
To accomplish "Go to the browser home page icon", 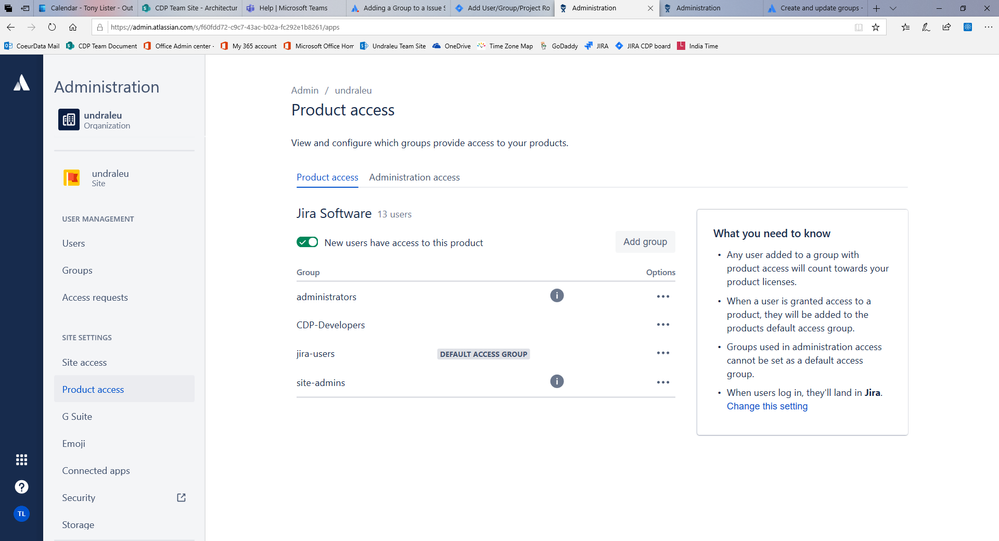I will point(73,27).
